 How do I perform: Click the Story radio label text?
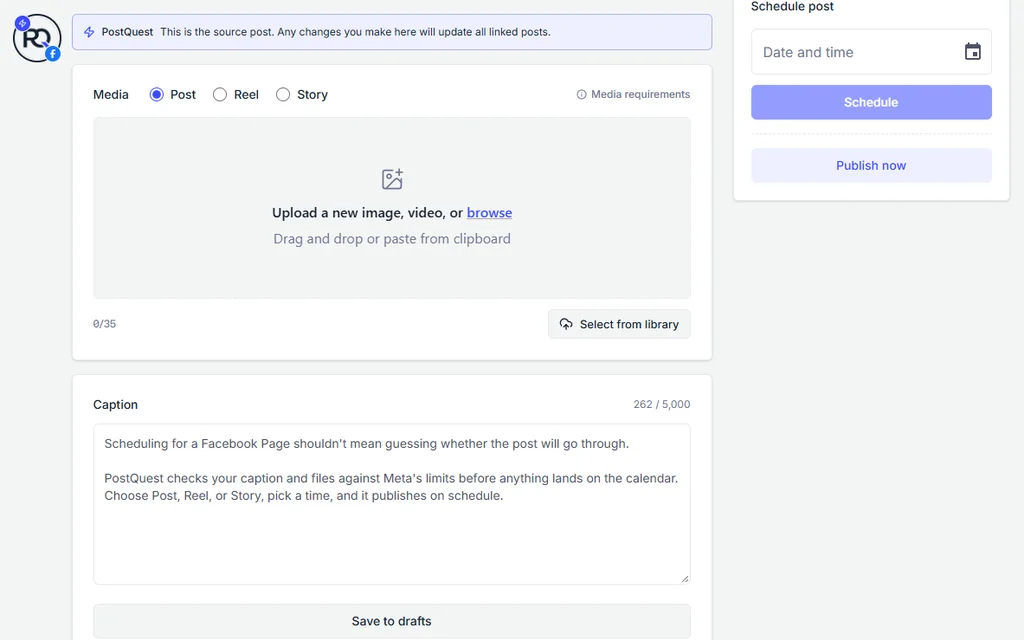pos(312,95)
